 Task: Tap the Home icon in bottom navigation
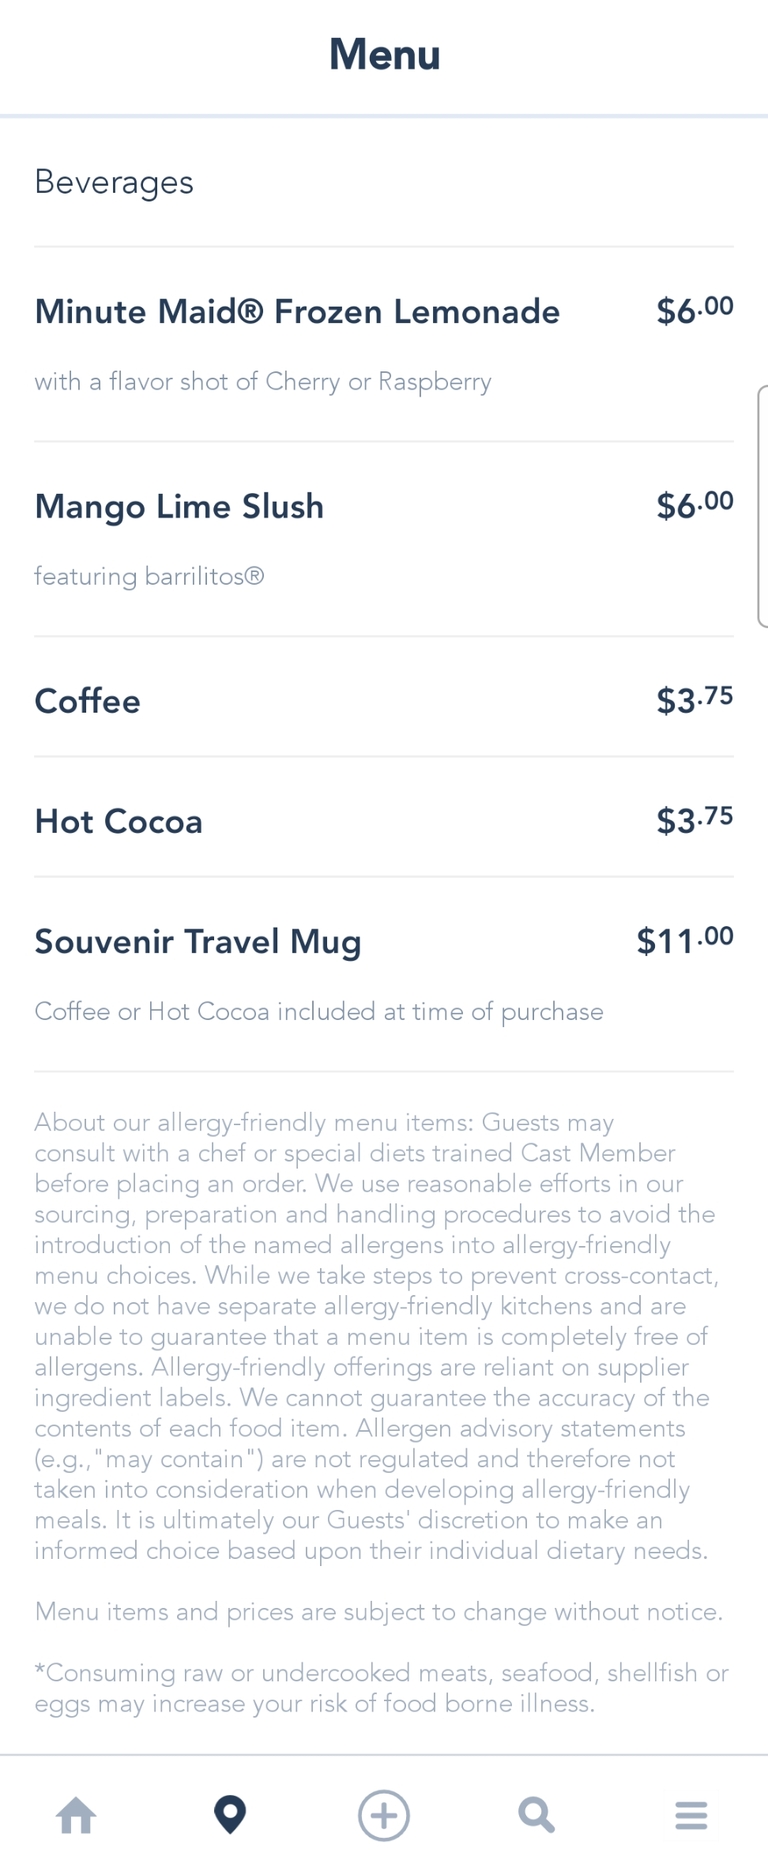(x=76, y=1815)
